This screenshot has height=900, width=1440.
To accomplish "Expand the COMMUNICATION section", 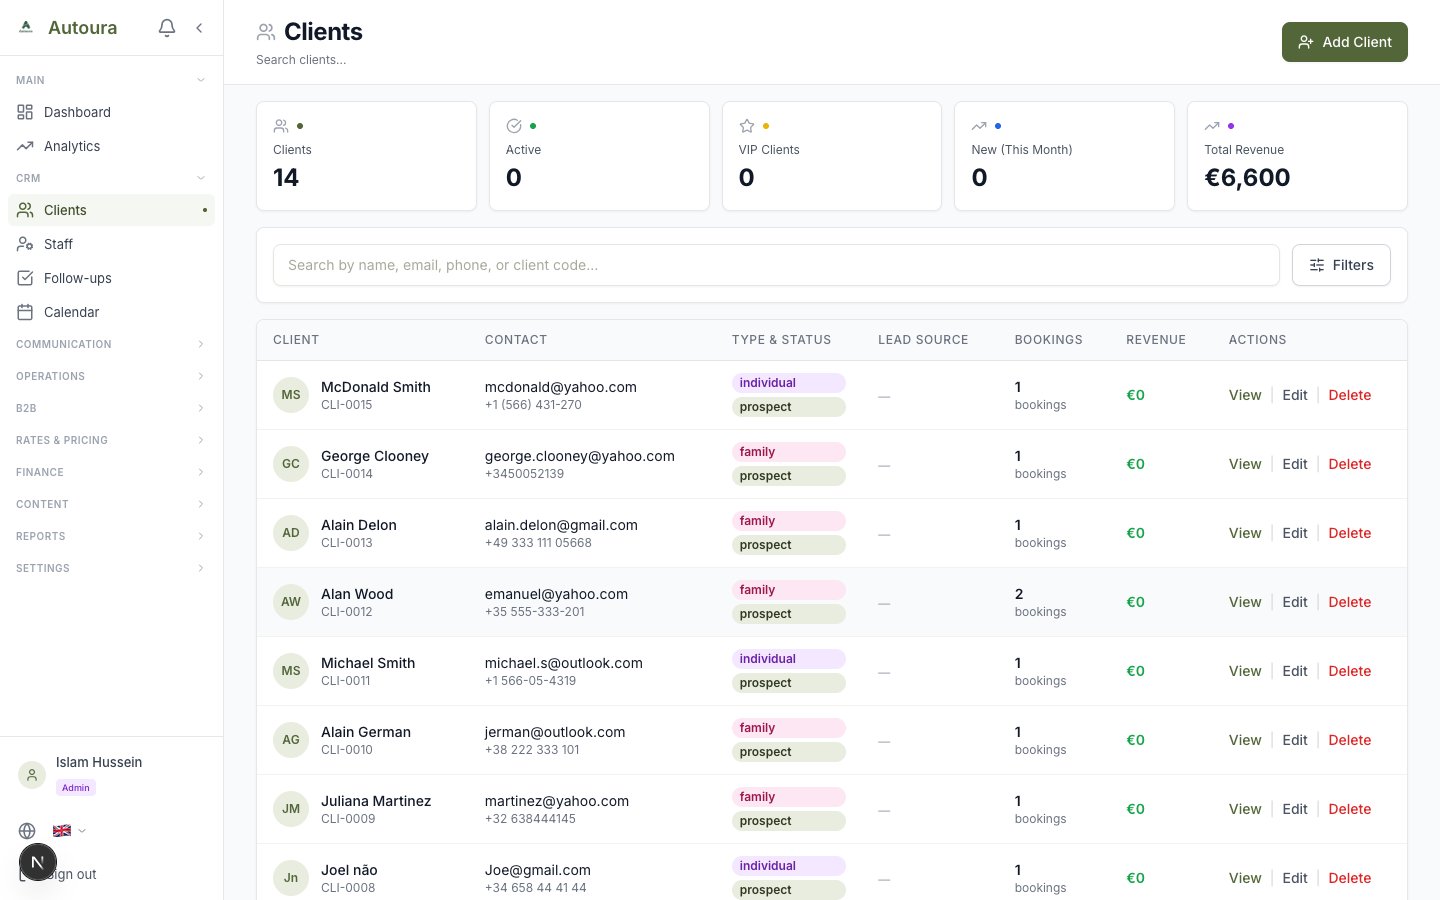I will (111, 344).
